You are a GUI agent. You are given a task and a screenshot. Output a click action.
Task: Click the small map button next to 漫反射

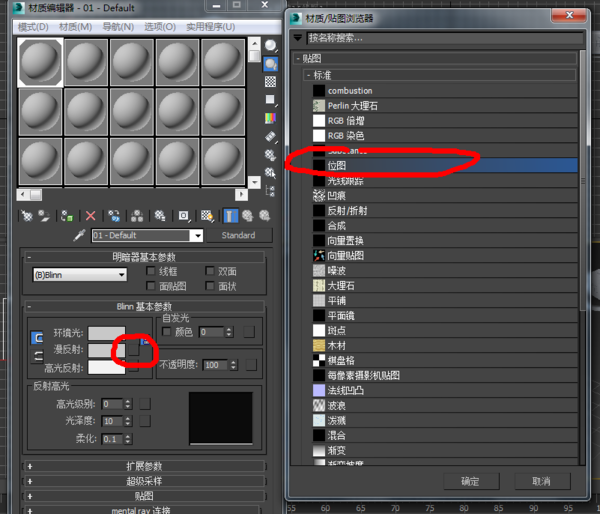click(x=134, y=349)
